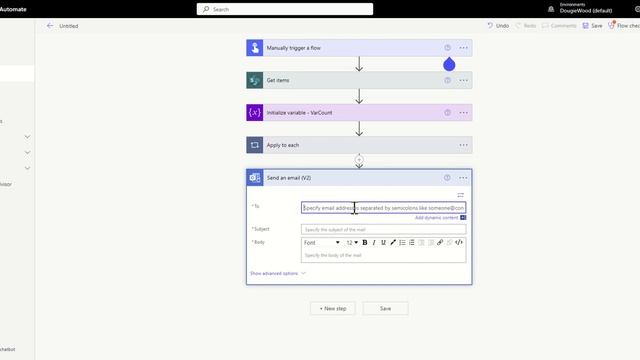Open help for the Get items step
Viewport: 640px width, 360px height.
447,80
